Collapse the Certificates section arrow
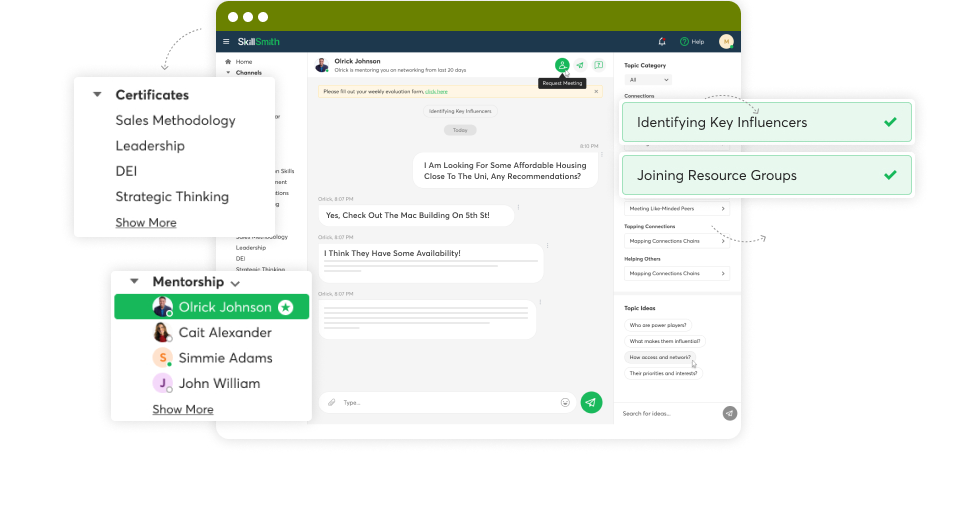The width and height of the screenshot is (960, 526). tap(97, 95)
